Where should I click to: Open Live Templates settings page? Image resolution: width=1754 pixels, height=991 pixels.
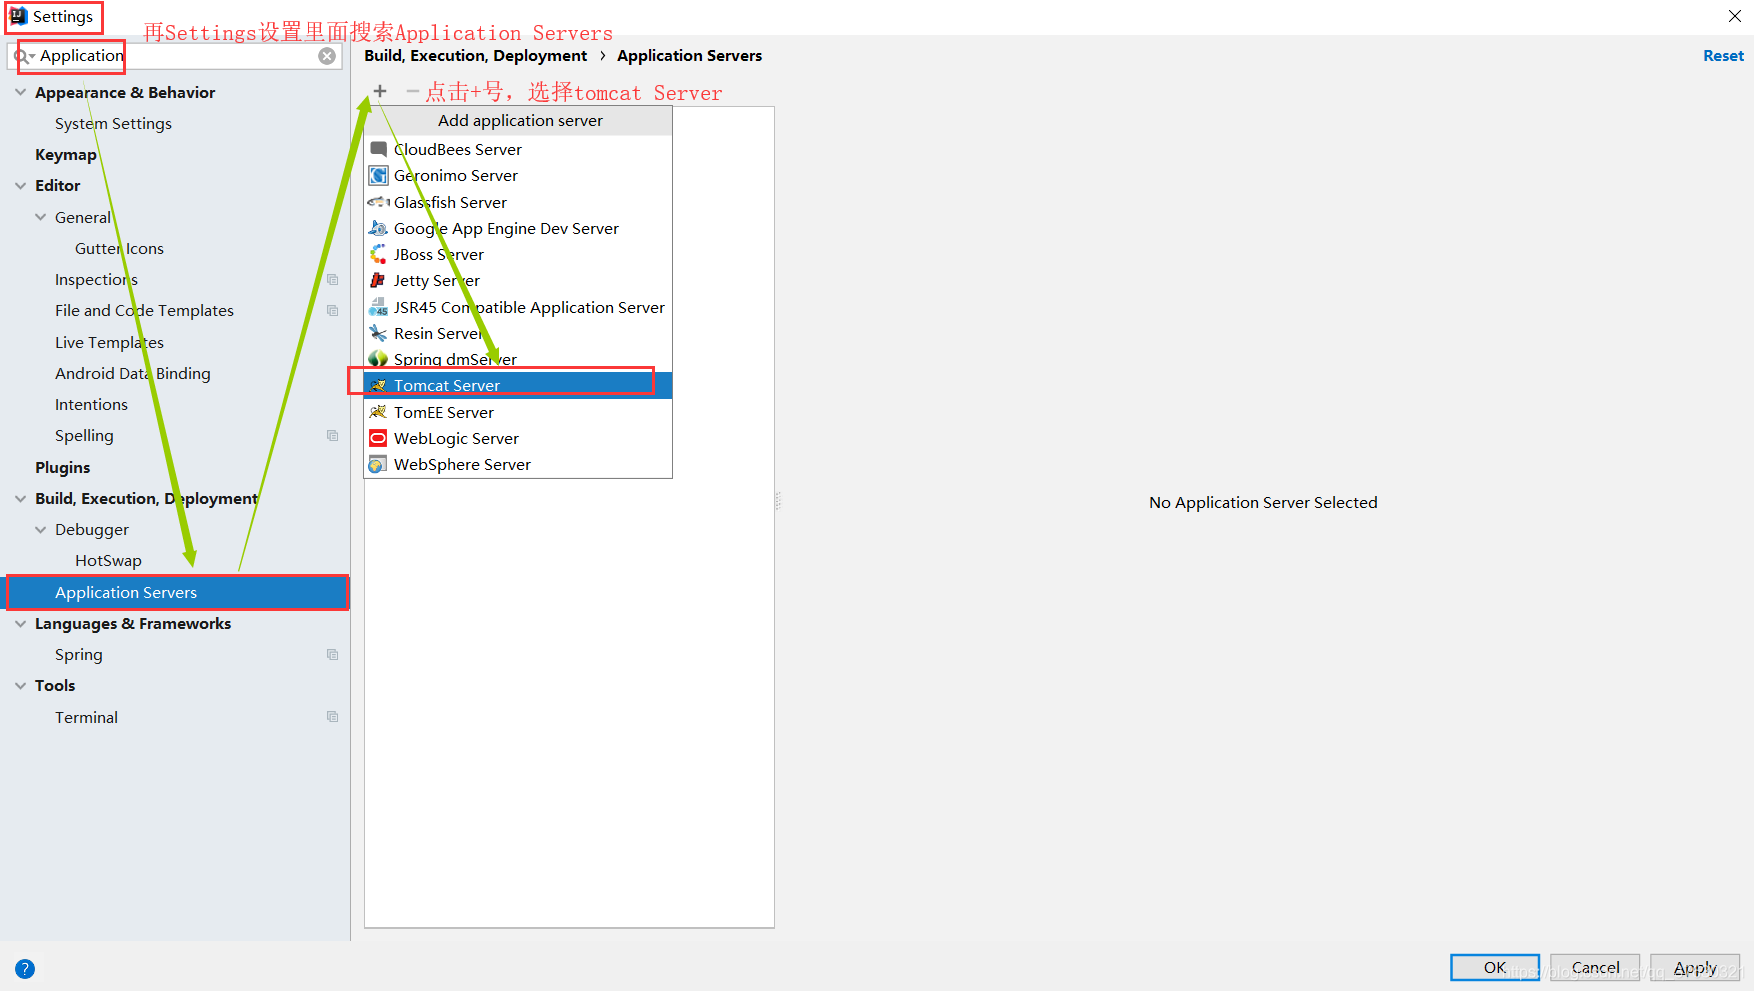(x=109, y=342)
